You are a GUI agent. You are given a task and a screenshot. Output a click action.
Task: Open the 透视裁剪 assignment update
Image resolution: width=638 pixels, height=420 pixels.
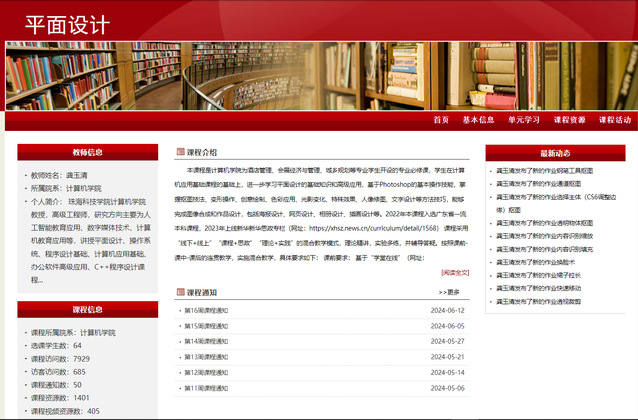[x=538, y=302]
